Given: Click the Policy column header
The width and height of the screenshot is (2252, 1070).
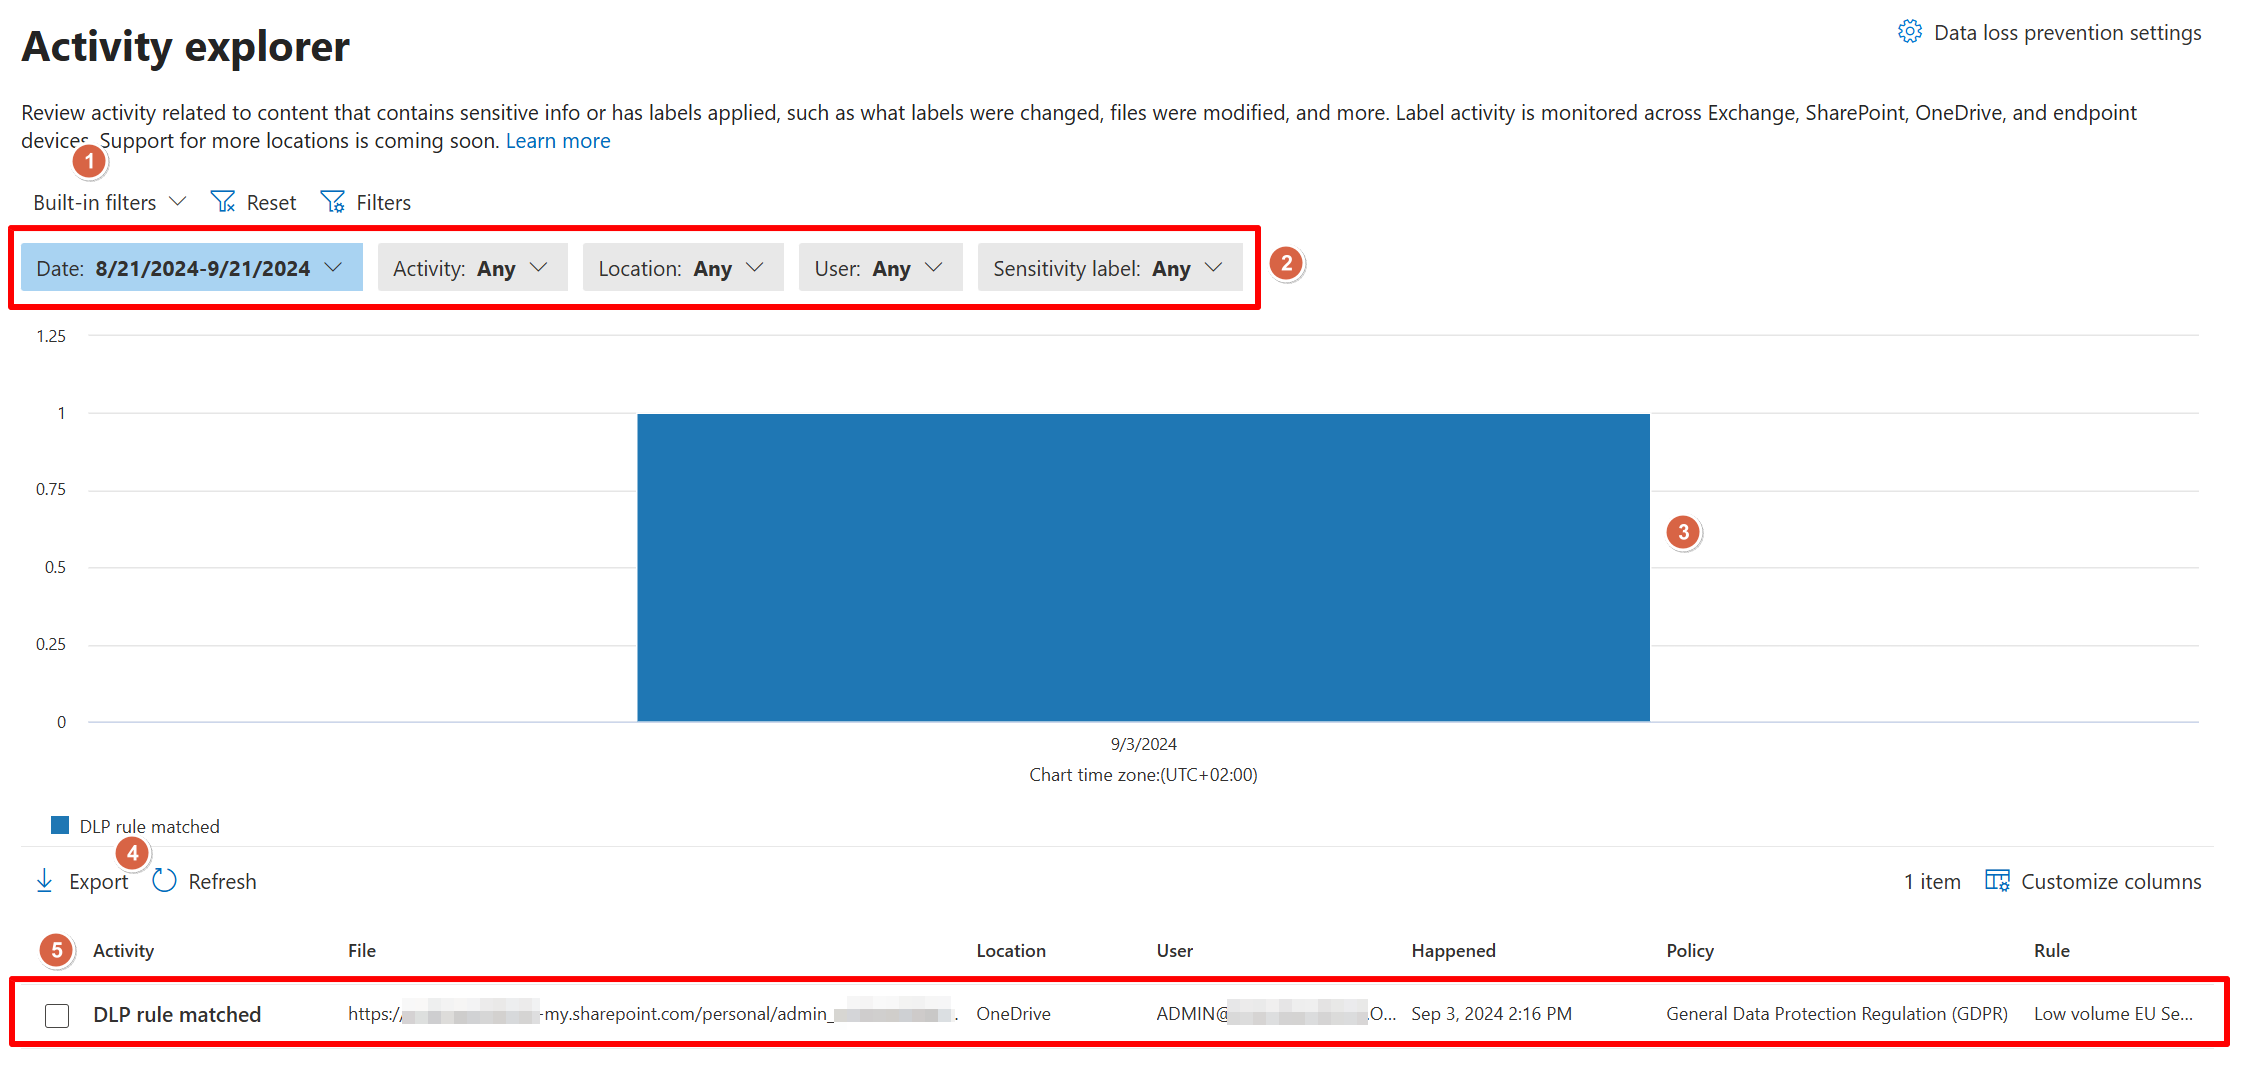Looking at the screenshot, I should (x=1689, y=950).
